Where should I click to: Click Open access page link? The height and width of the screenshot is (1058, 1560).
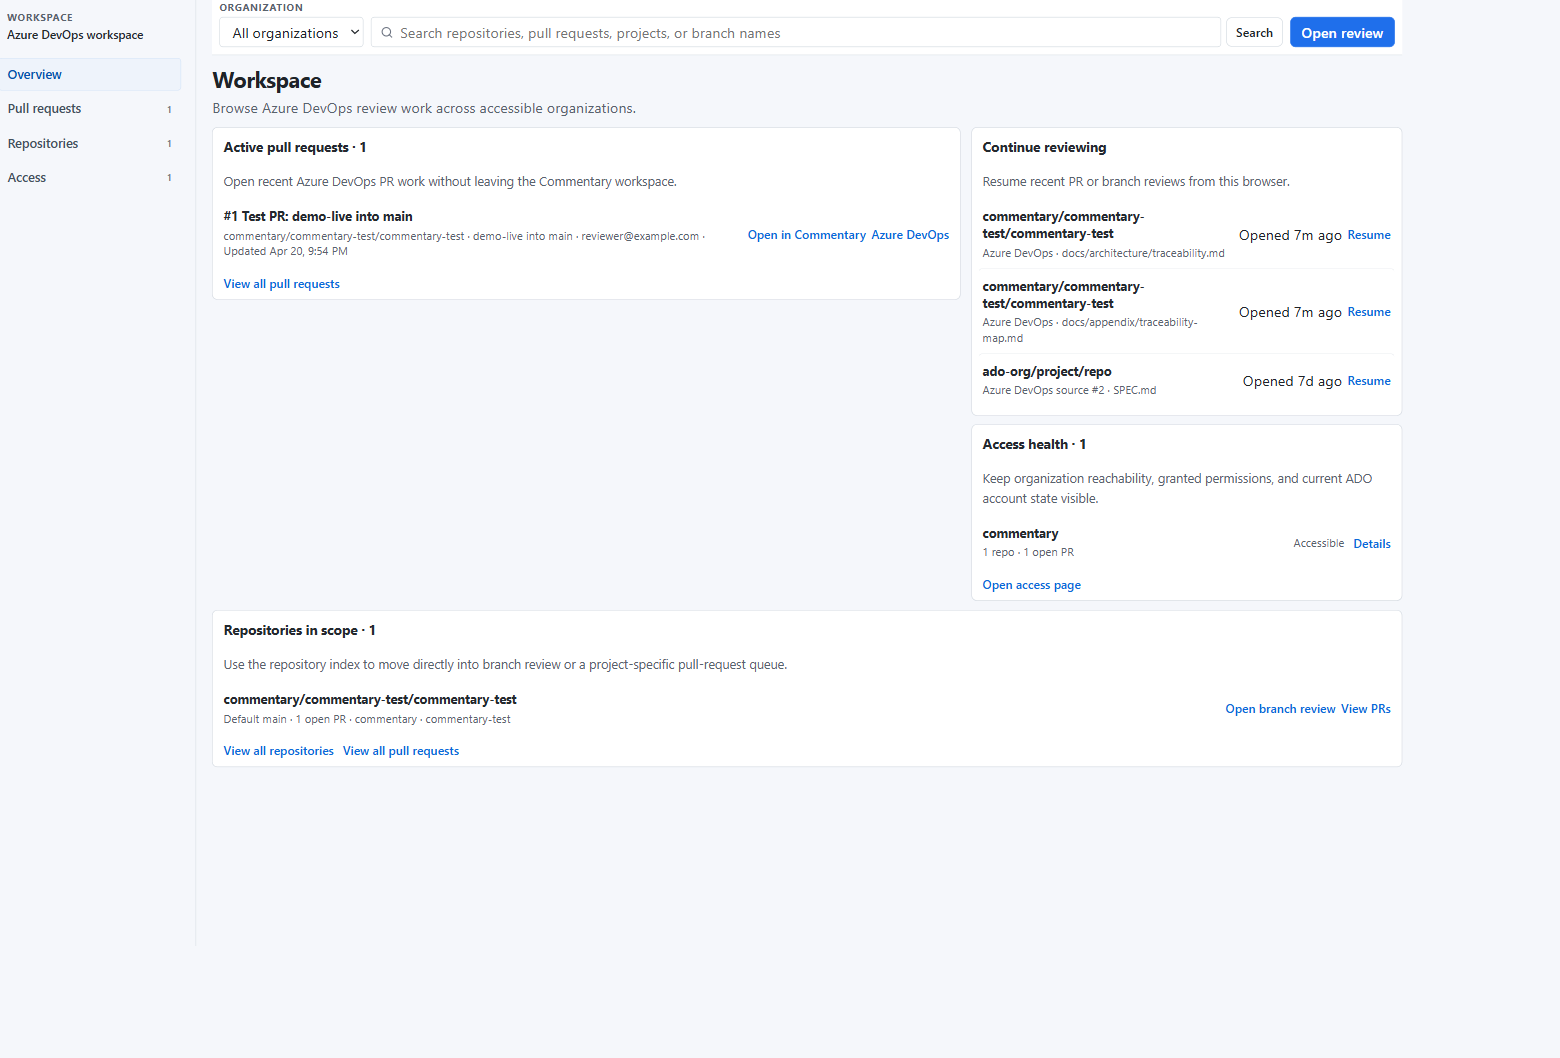pos(1031,585)
